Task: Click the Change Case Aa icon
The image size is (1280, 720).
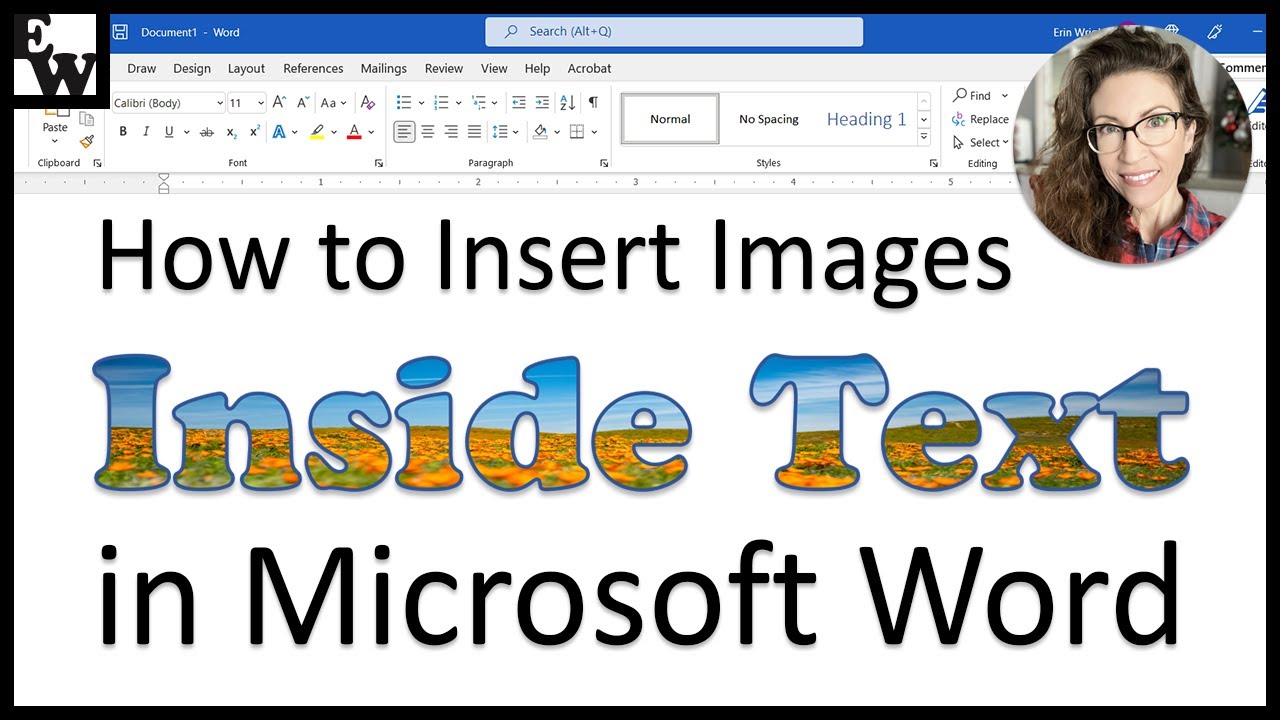Action: pos(328,103)
